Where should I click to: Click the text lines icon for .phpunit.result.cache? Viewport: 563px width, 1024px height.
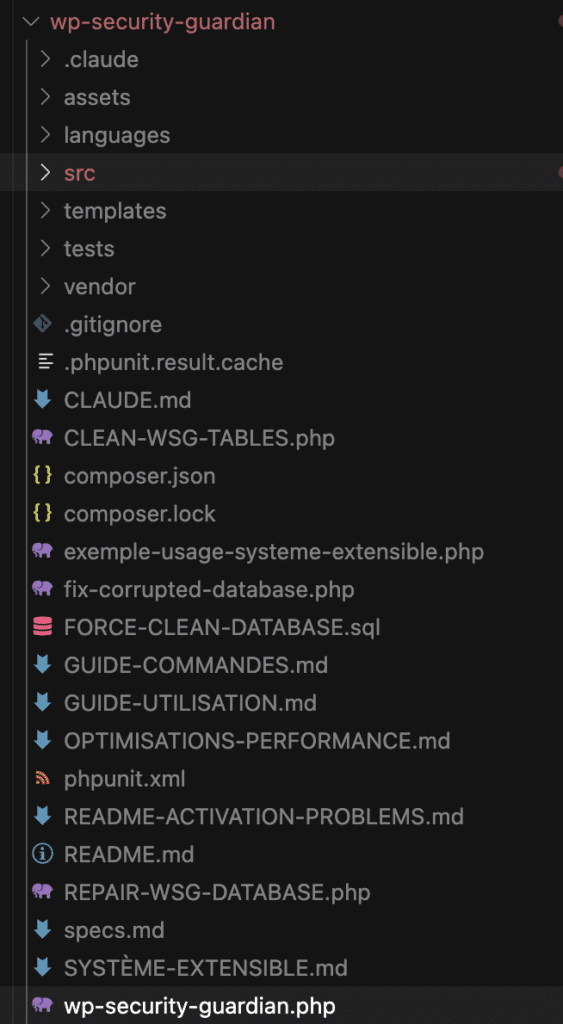44,362
